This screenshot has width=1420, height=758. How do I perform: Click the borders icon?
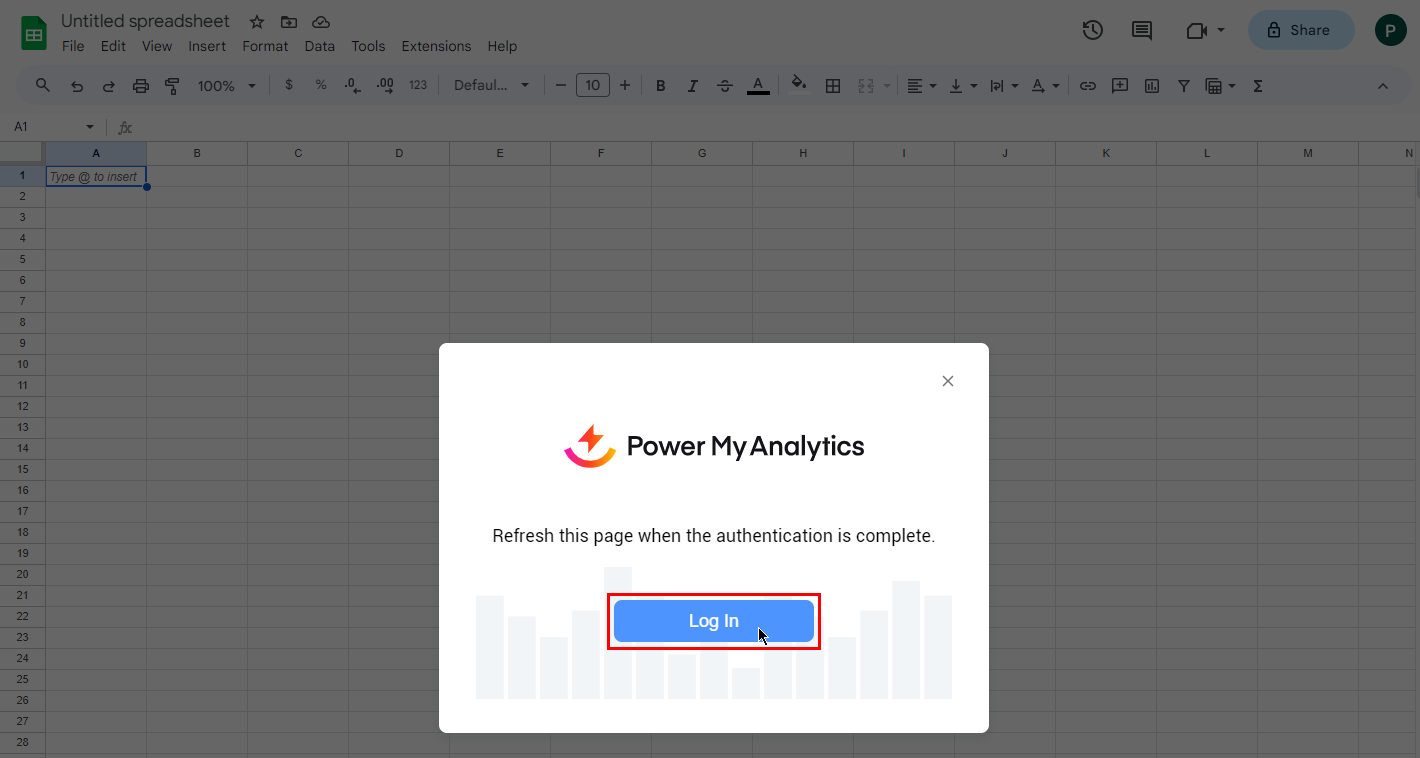coord(832,86)
